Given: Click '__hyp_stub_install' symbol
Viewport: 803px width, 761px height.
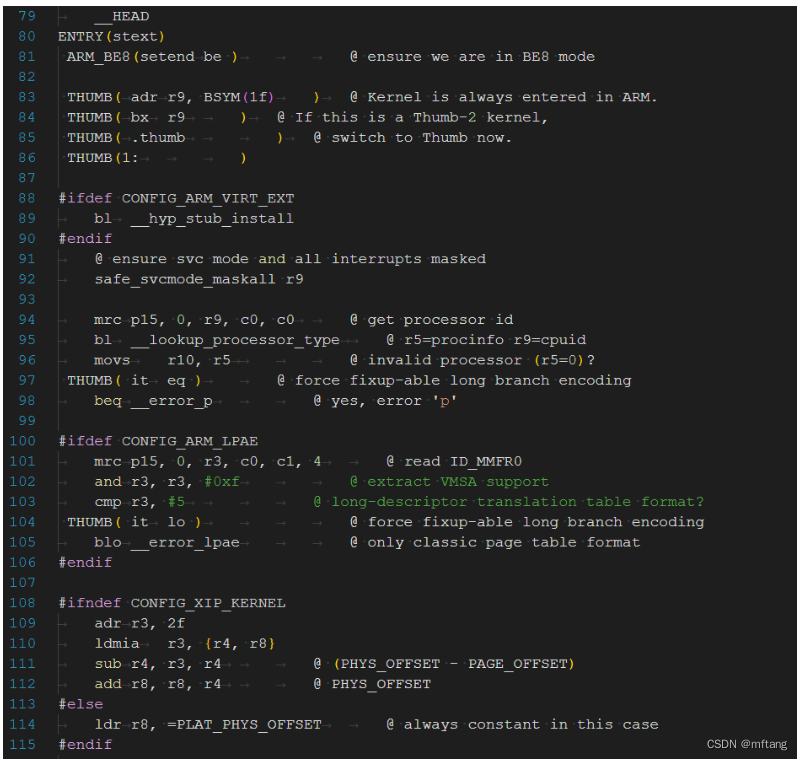Looking at the screenshot, I should coord(212,219).
